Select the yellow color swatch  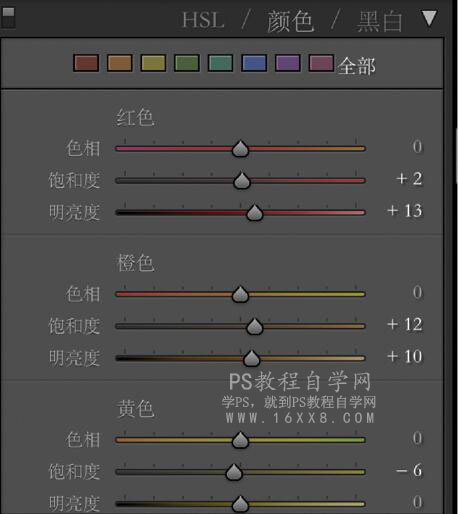(x=153, y=63)
